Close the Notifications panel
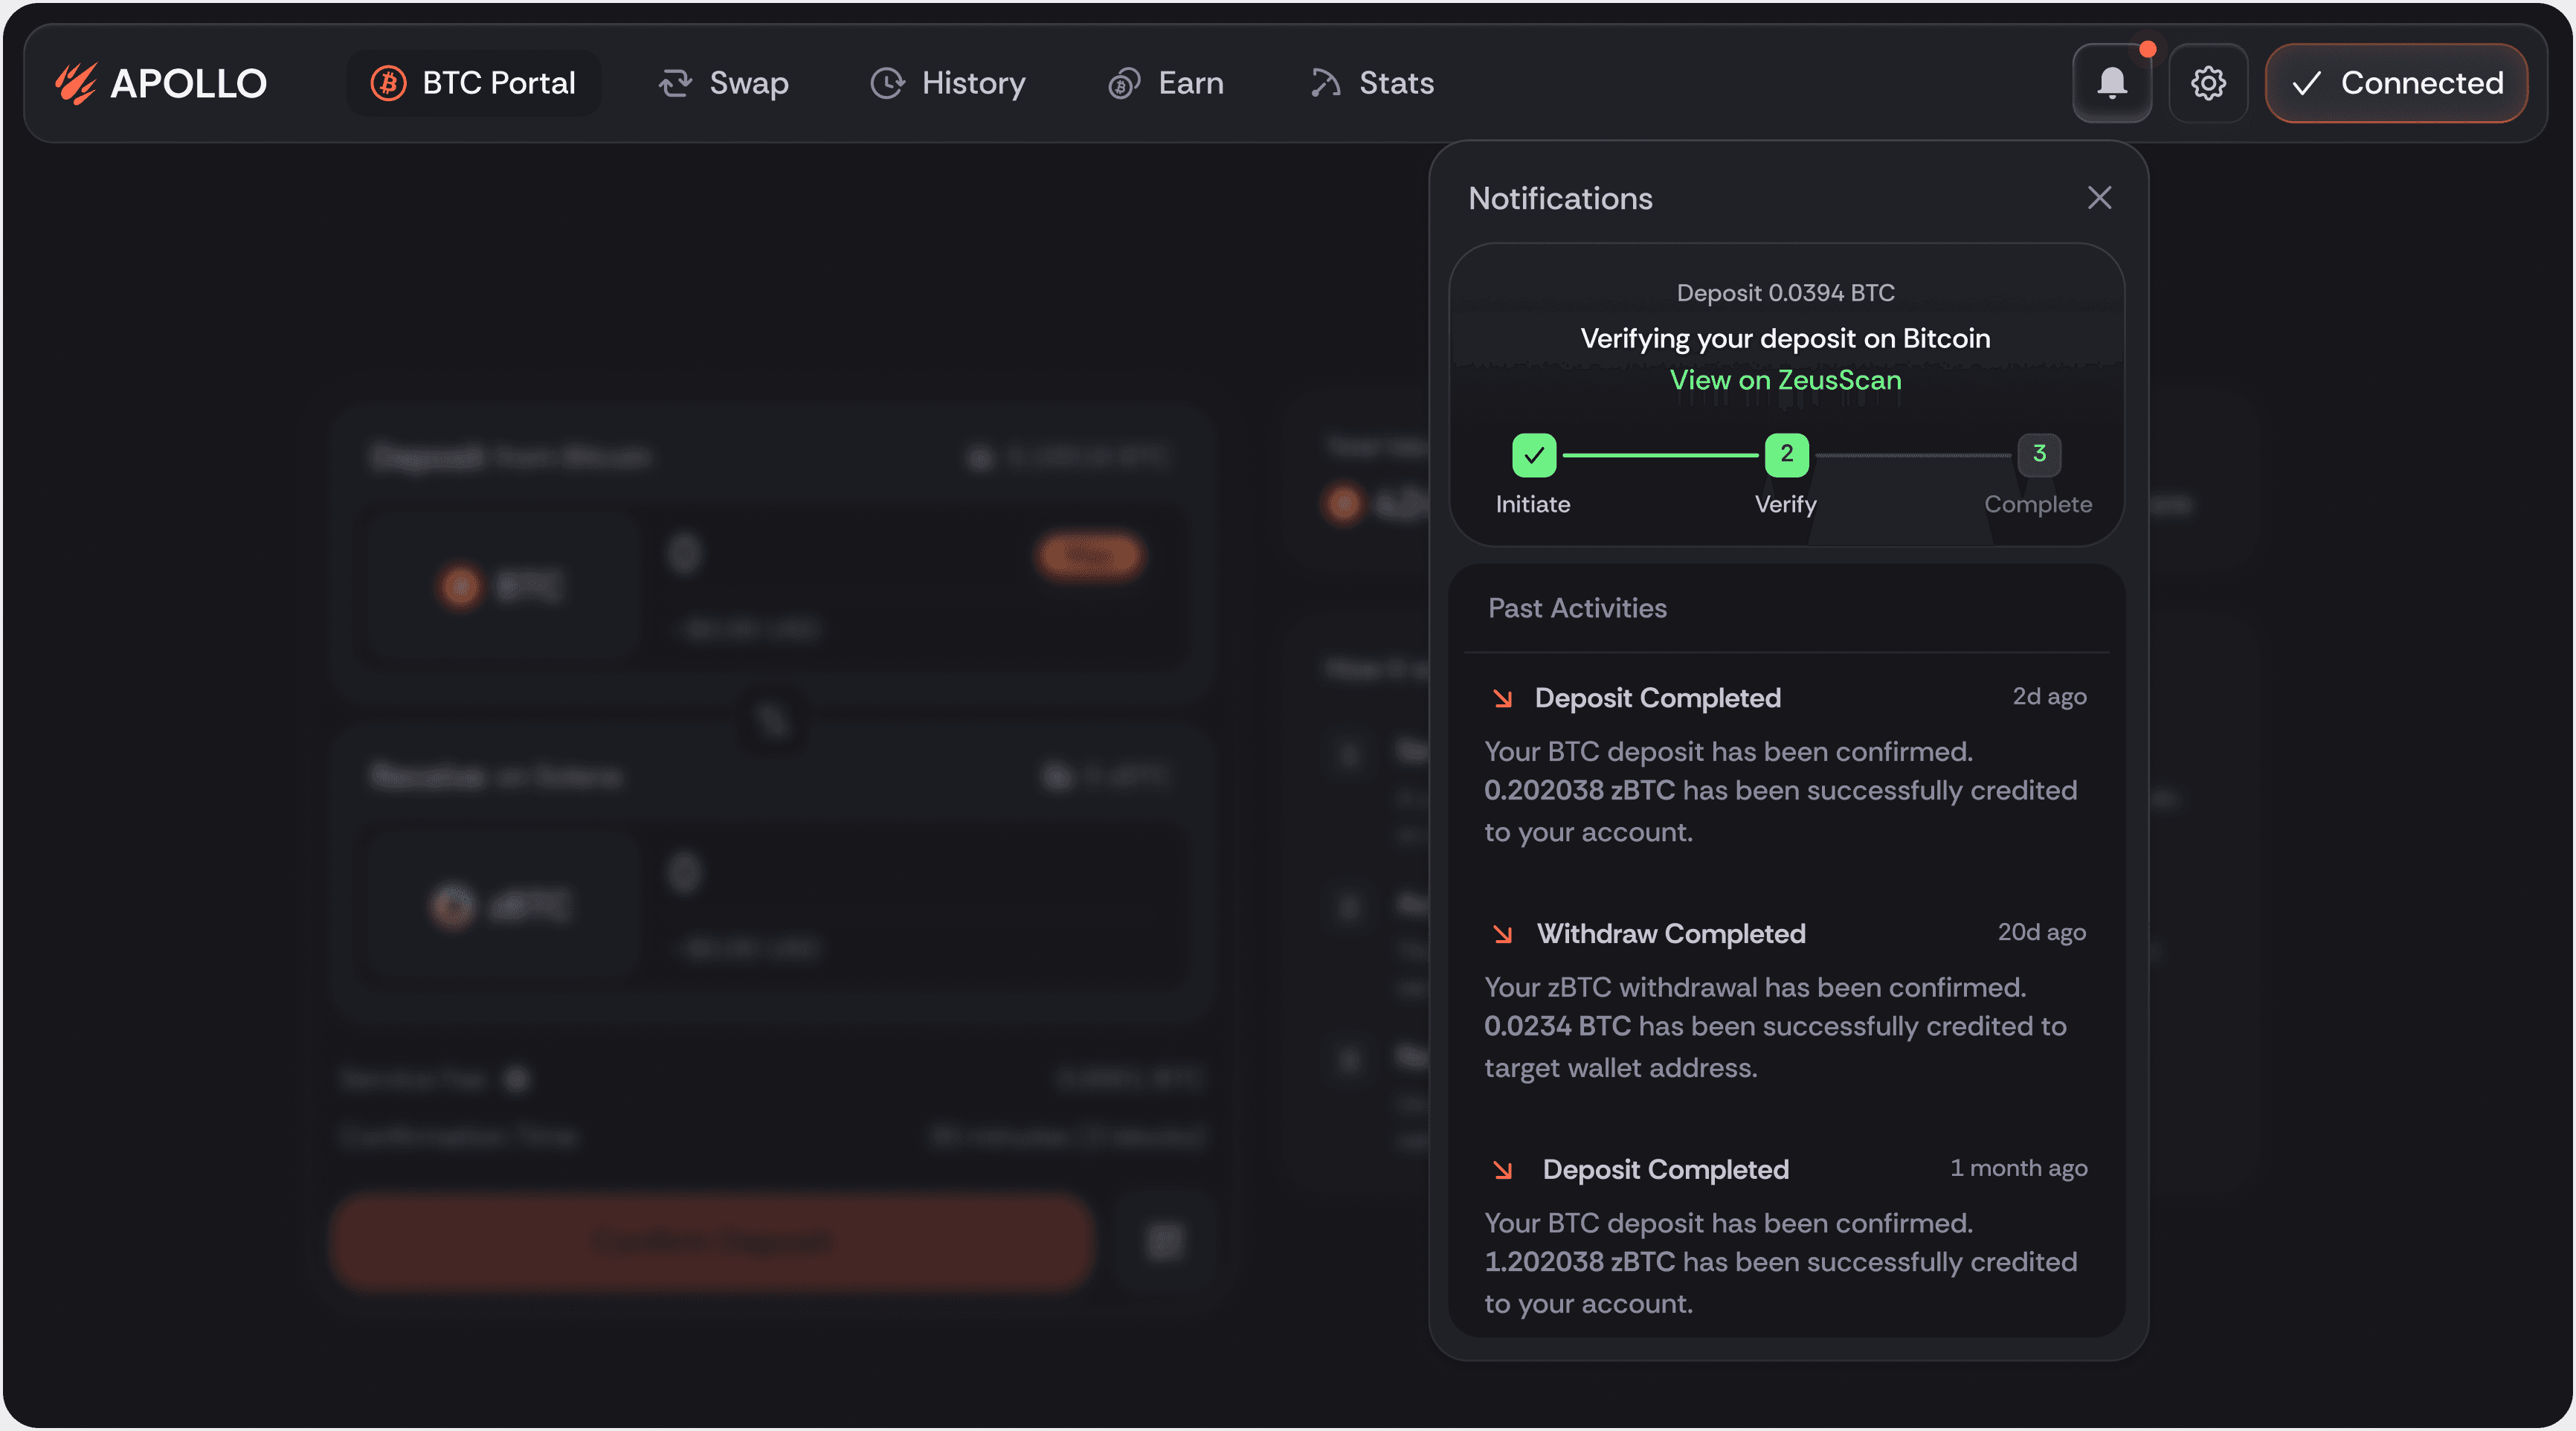The height and width of the screenshot is (1431, 2576). pos(2099,198)
